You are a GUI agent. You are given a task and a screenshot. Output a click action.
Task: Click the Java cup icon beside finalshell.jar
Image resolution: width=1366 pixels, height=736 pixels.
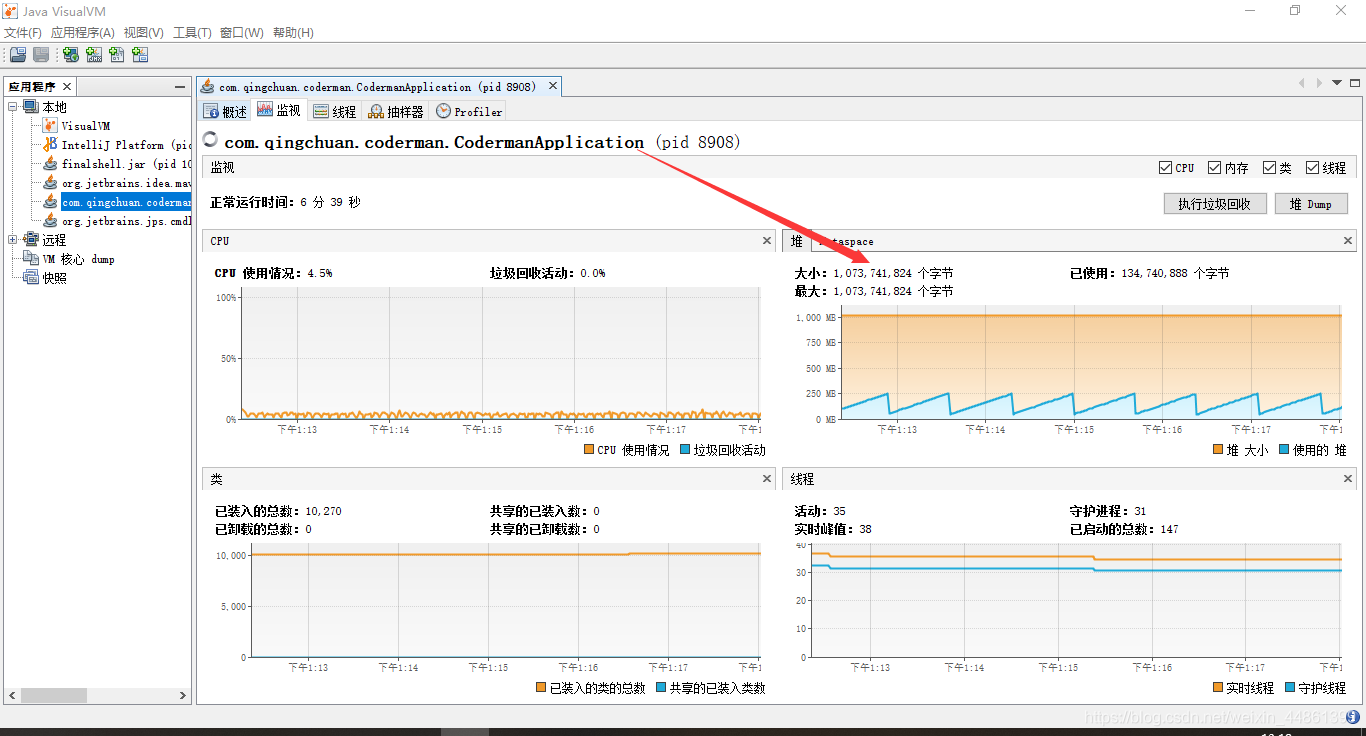50,164
